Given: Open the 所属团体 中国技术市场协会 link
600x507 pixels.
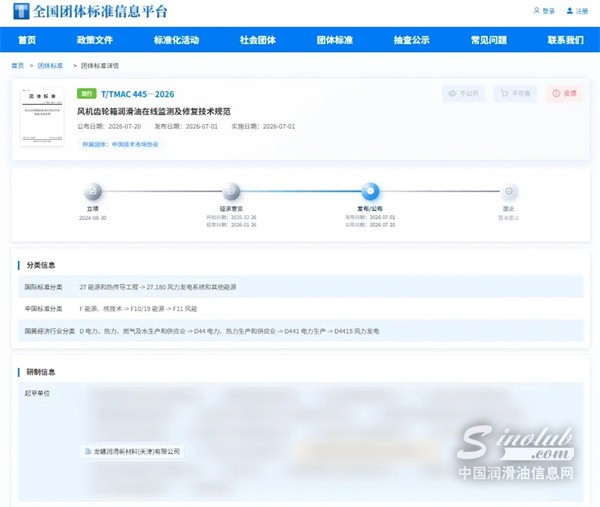Looking at the screenshot, I should click(120, 144).
